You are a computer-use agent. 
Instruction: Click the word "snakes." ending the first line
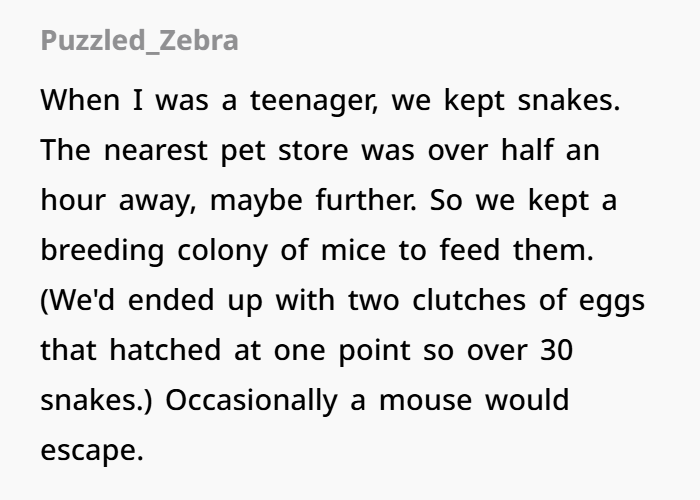(569, 100)
